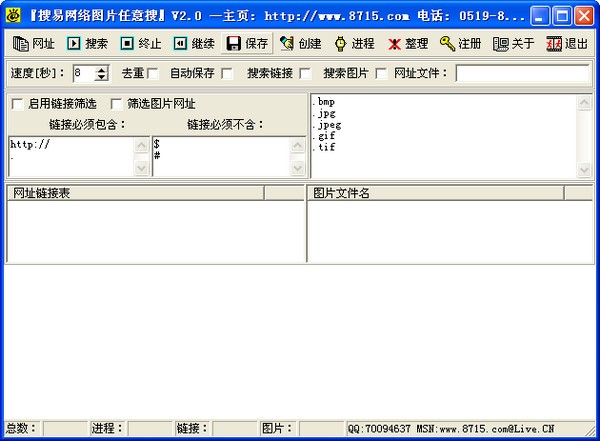Click the app icon in the title bar
Screen dimensions: 600x441
tap(14, 15)
